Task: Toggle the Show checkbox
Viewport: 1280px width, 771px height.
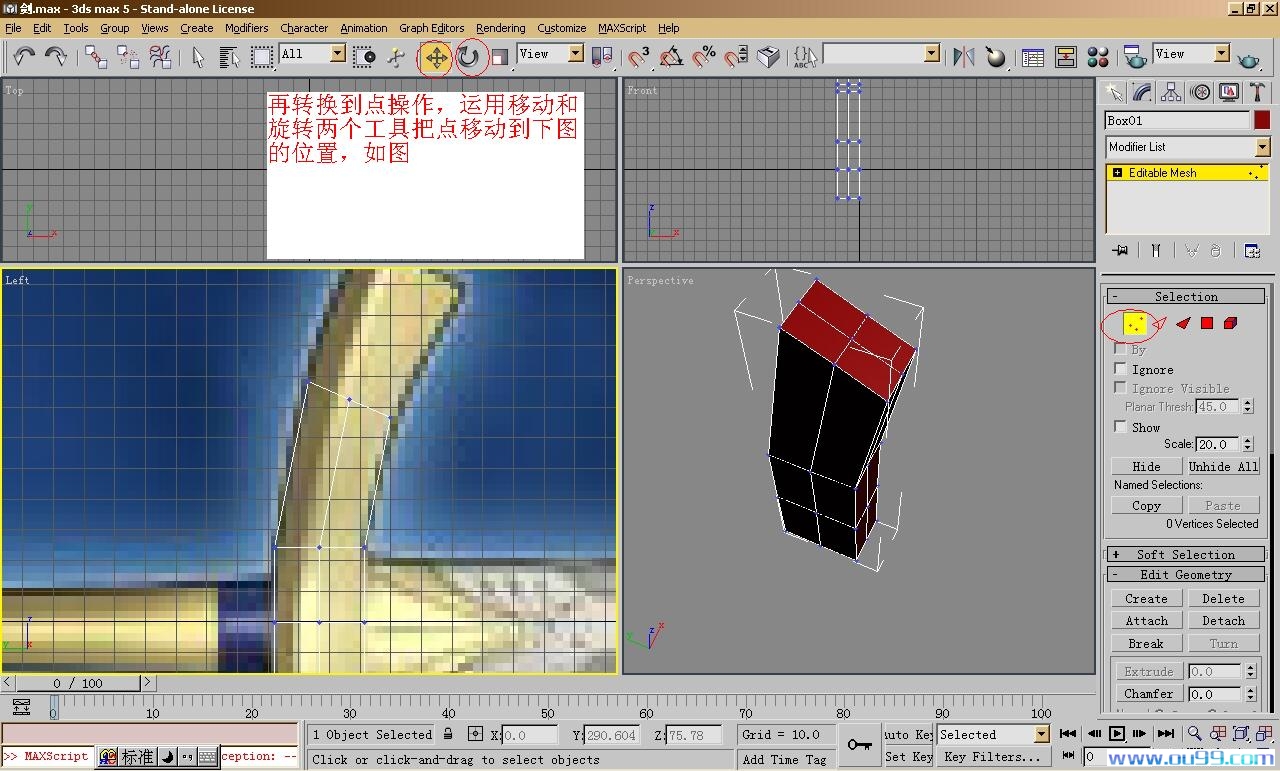Action: [x=1121, y=427]
